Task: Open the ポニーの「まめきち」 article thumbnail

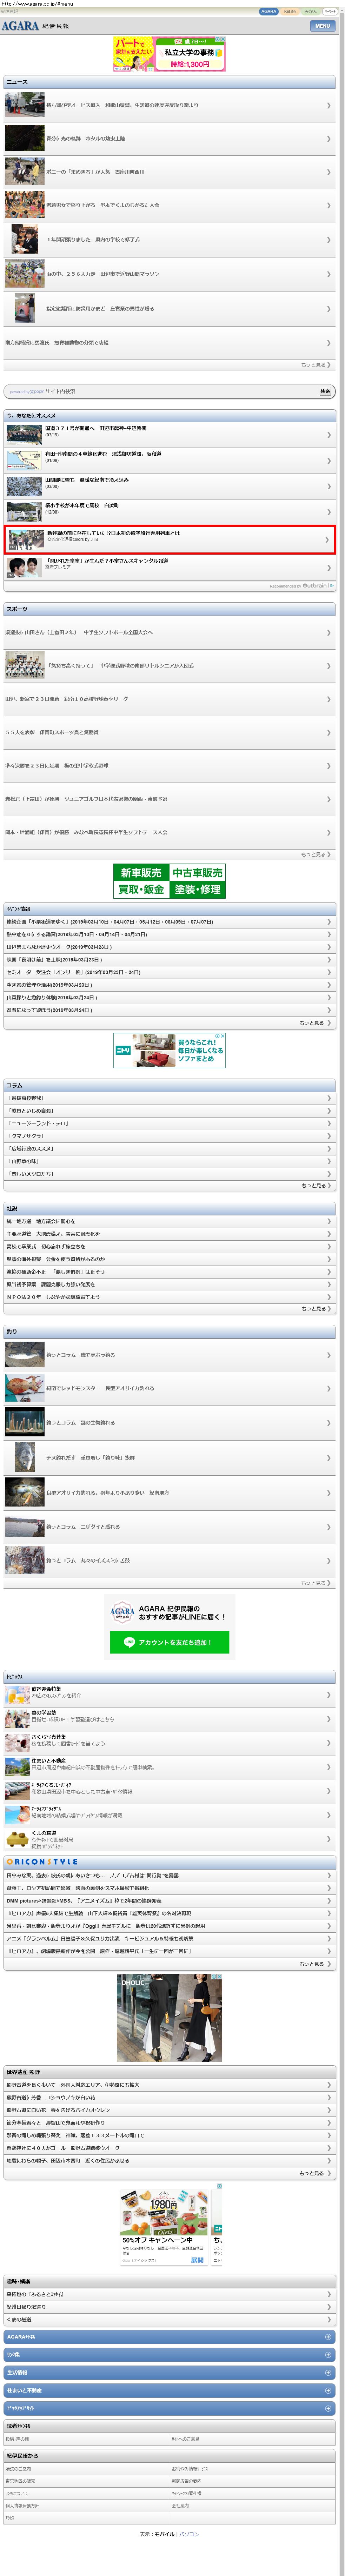Action: 25,172
